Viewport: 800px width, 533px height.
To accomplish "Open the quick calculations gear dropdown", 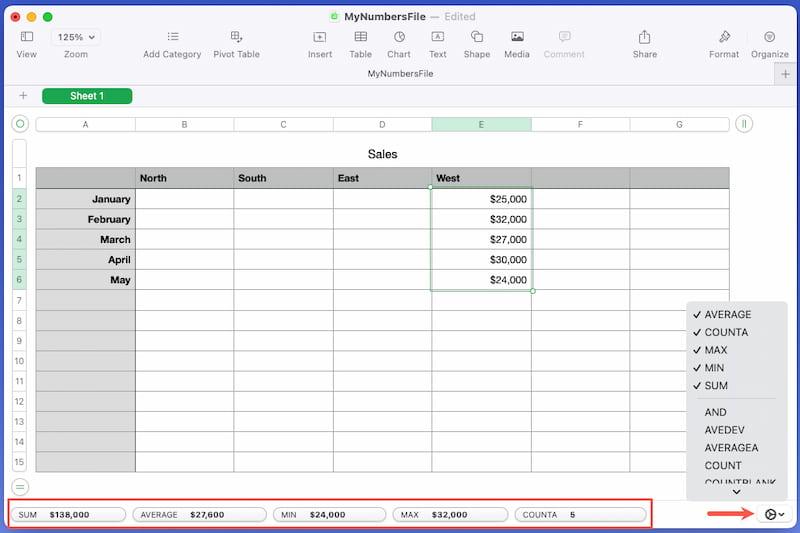I will pyautogui.click(x=774, y=514).
